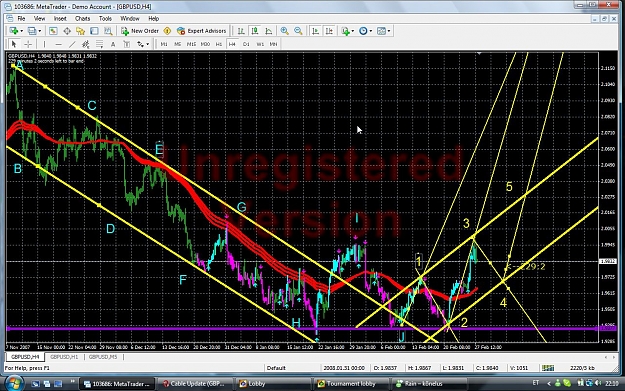Open the Navigator panel
Viewport: 625px width, 391px height.
pos(81,31)
